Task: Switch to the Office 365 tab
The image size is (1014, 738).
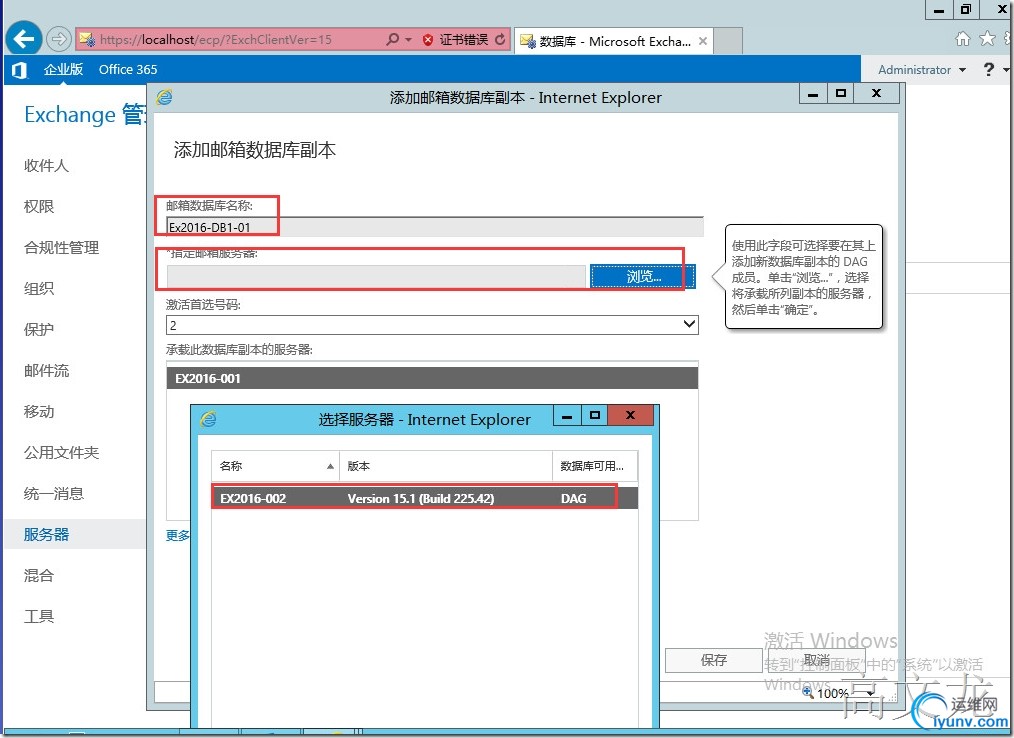Action: (128, 69)
